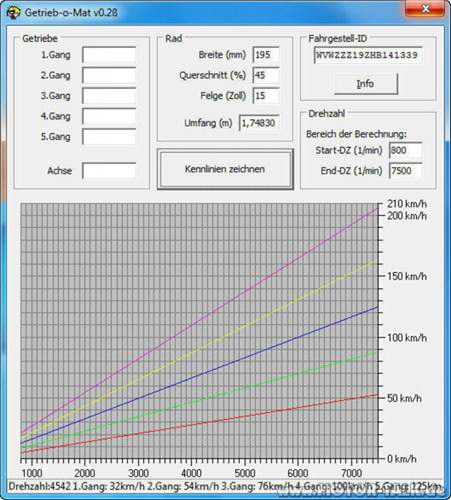Screen dimensions: 451x500
Task: Select the Querschnitt (%) field
Action: coord(266,75)
